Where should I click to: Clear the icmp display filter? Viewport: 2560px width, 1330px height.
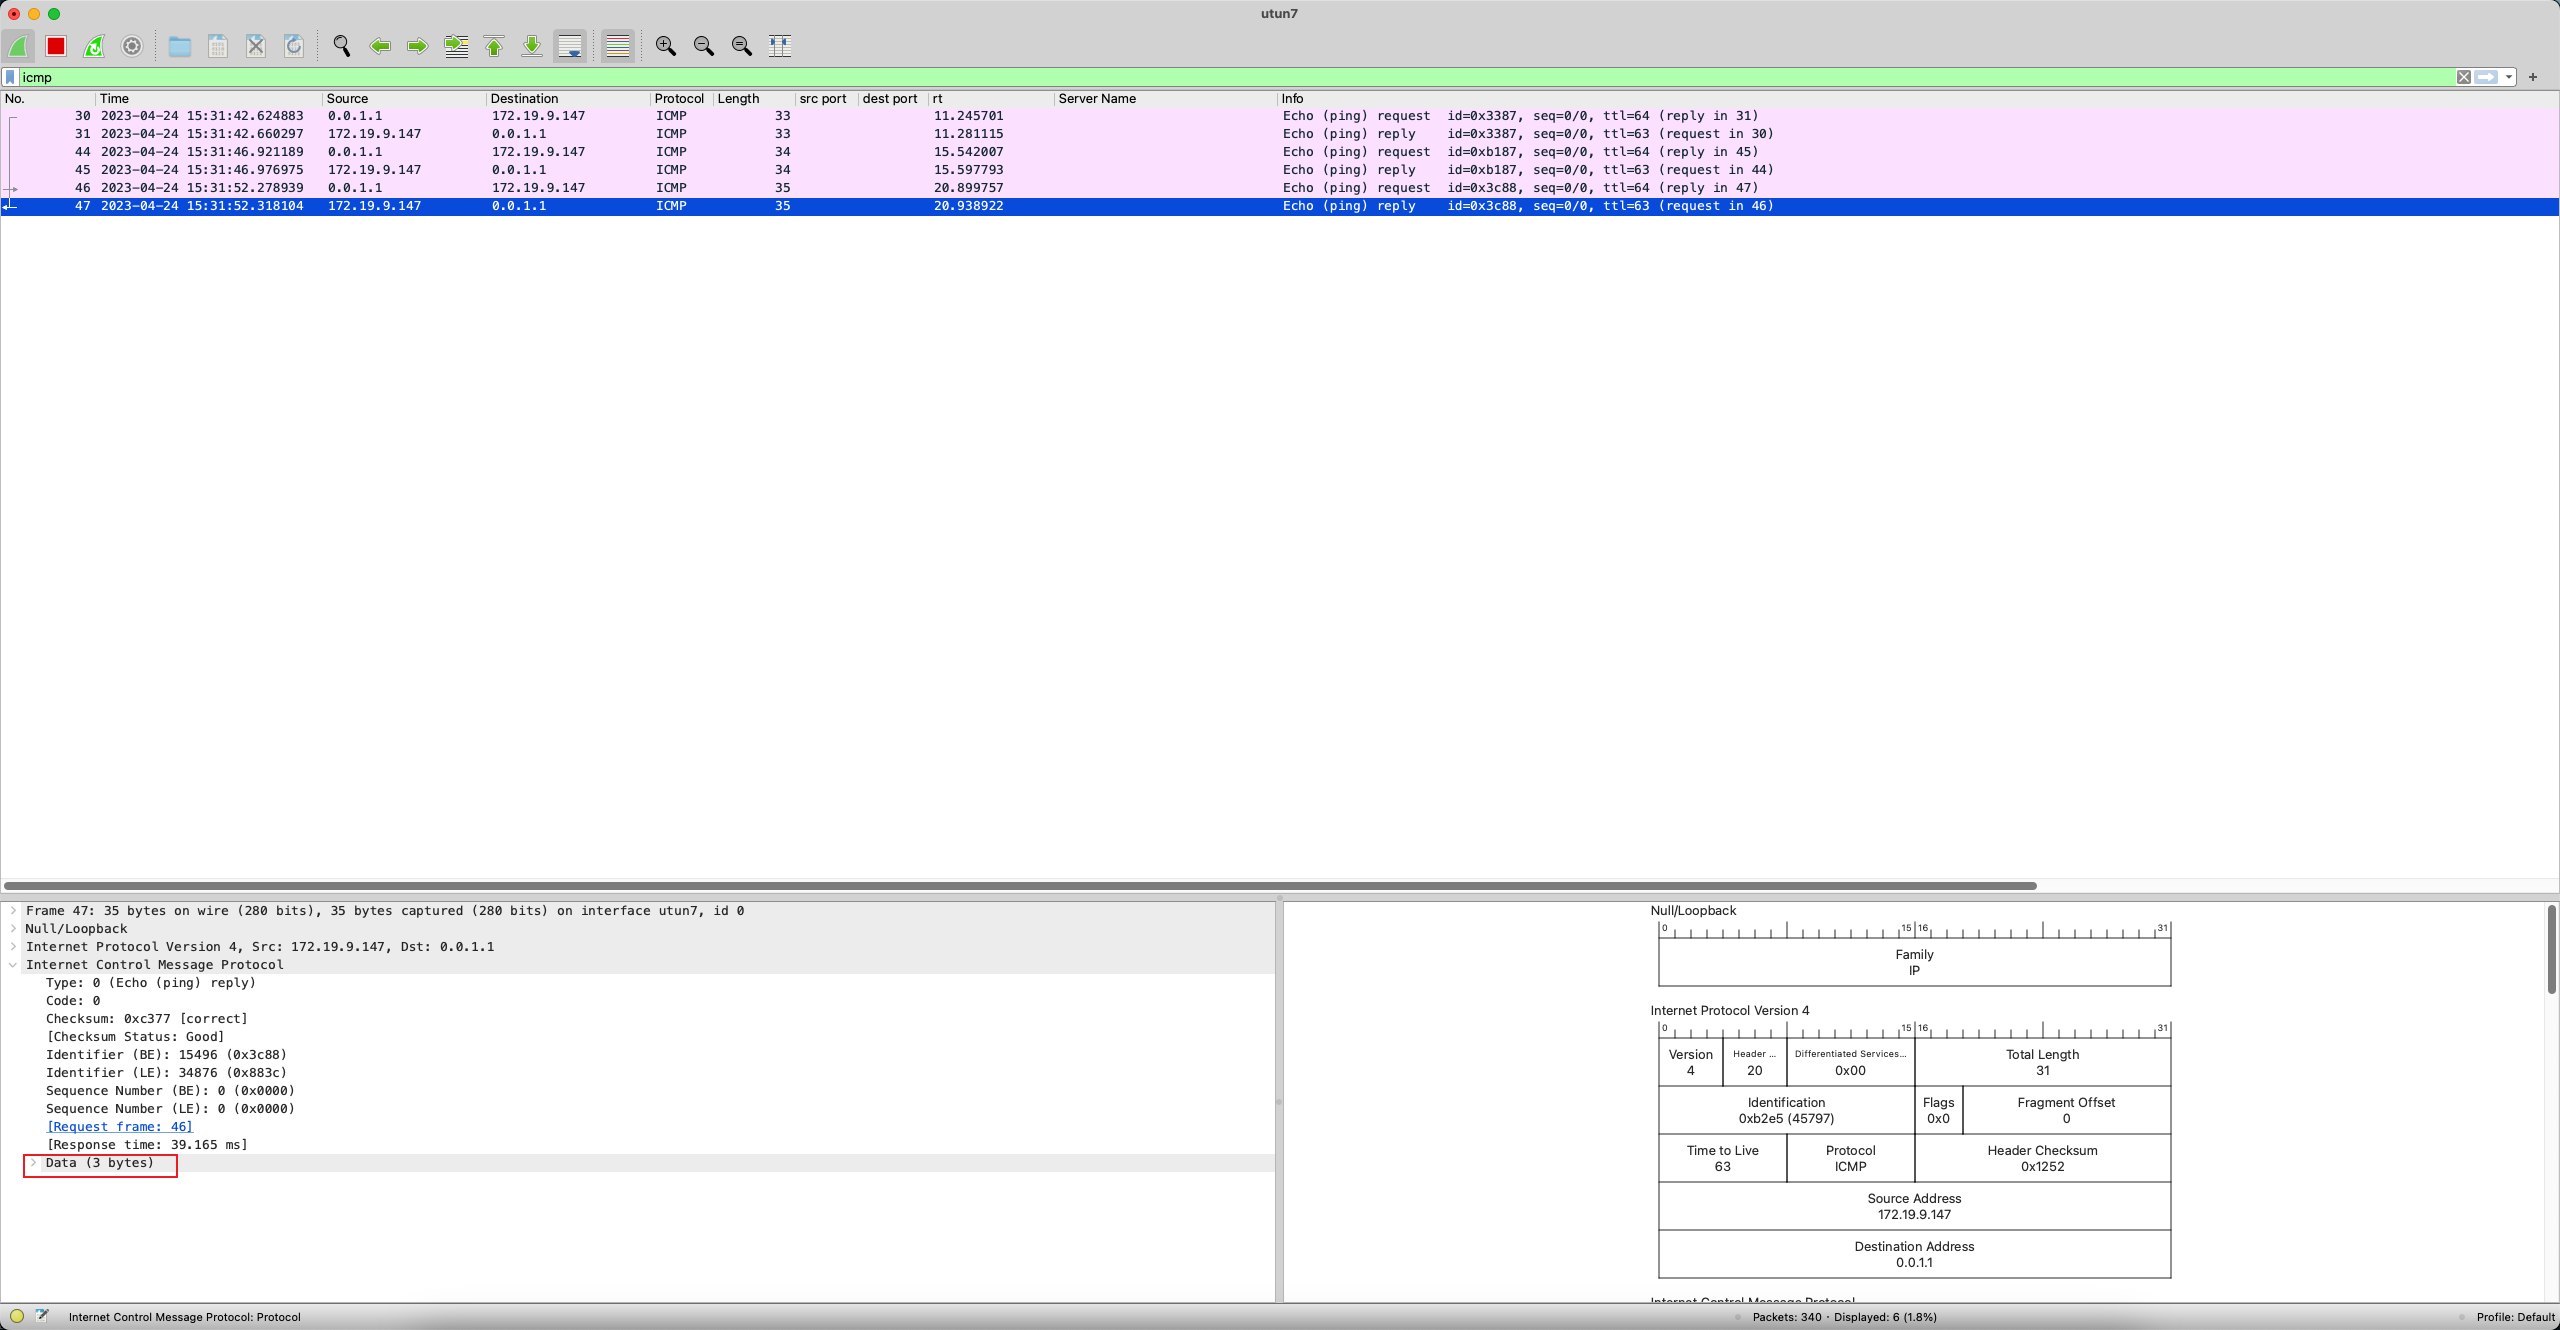pos(2464,77)
